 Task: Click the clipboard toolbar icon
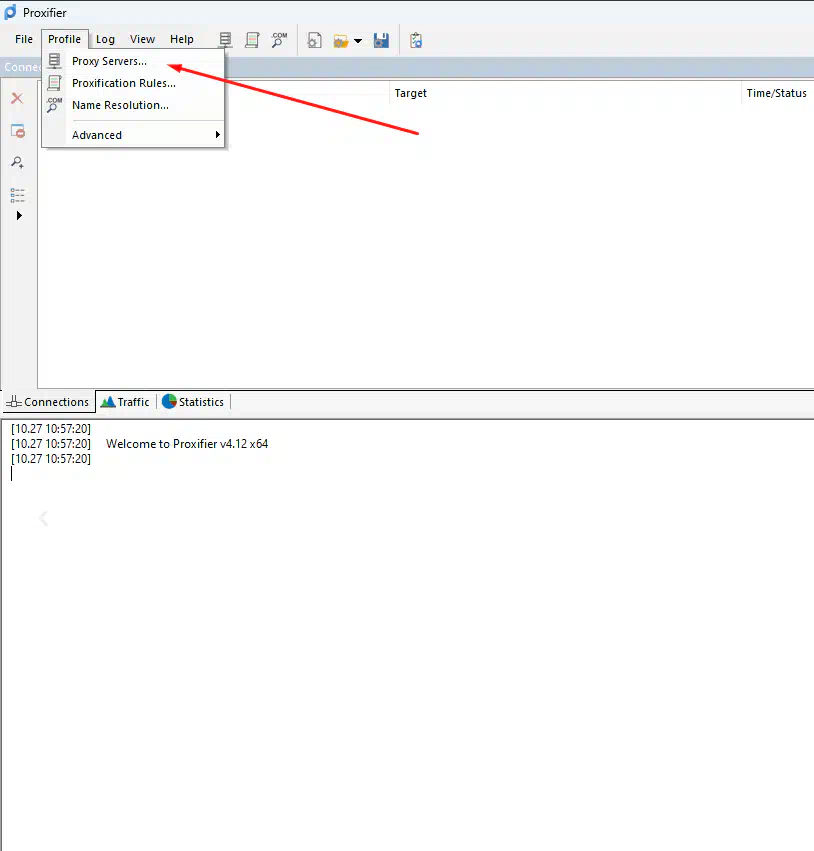click(416, 40)
